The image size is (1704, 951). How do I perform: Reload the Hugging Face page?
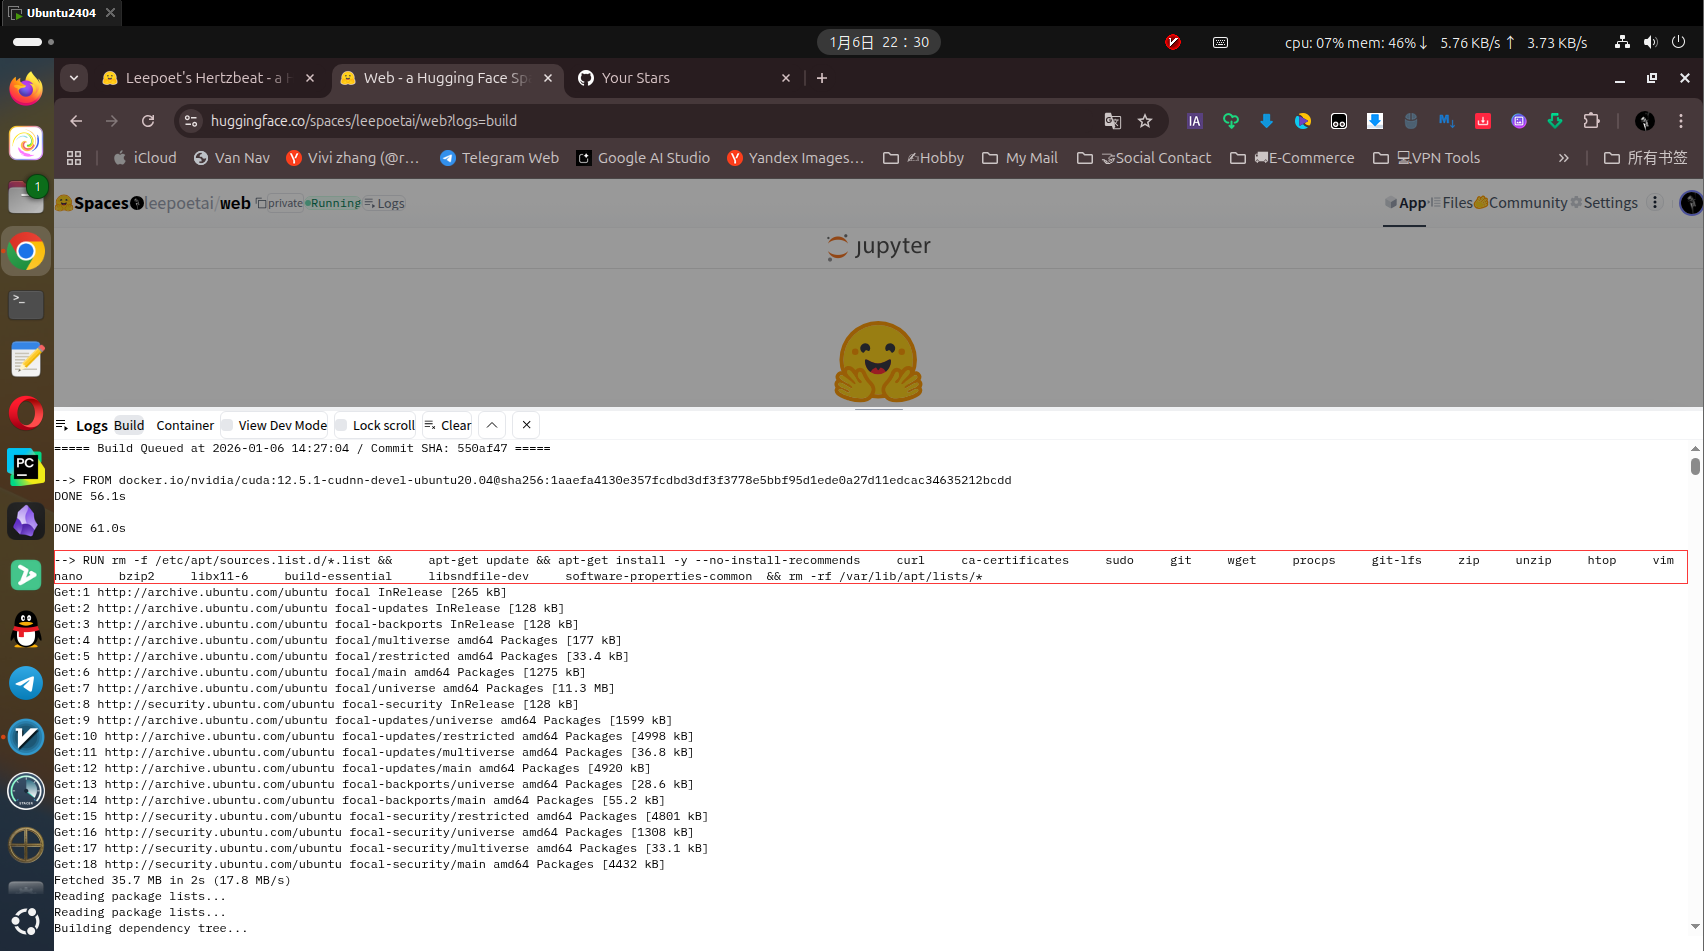click(148, 121)
